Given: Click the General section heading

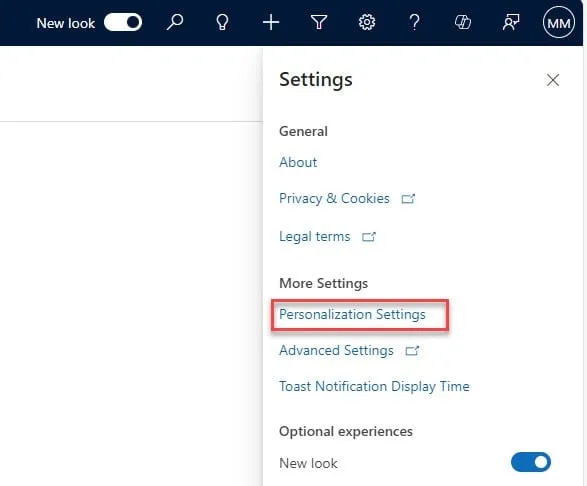Looking at the screenshot, I should click(303, 131).
